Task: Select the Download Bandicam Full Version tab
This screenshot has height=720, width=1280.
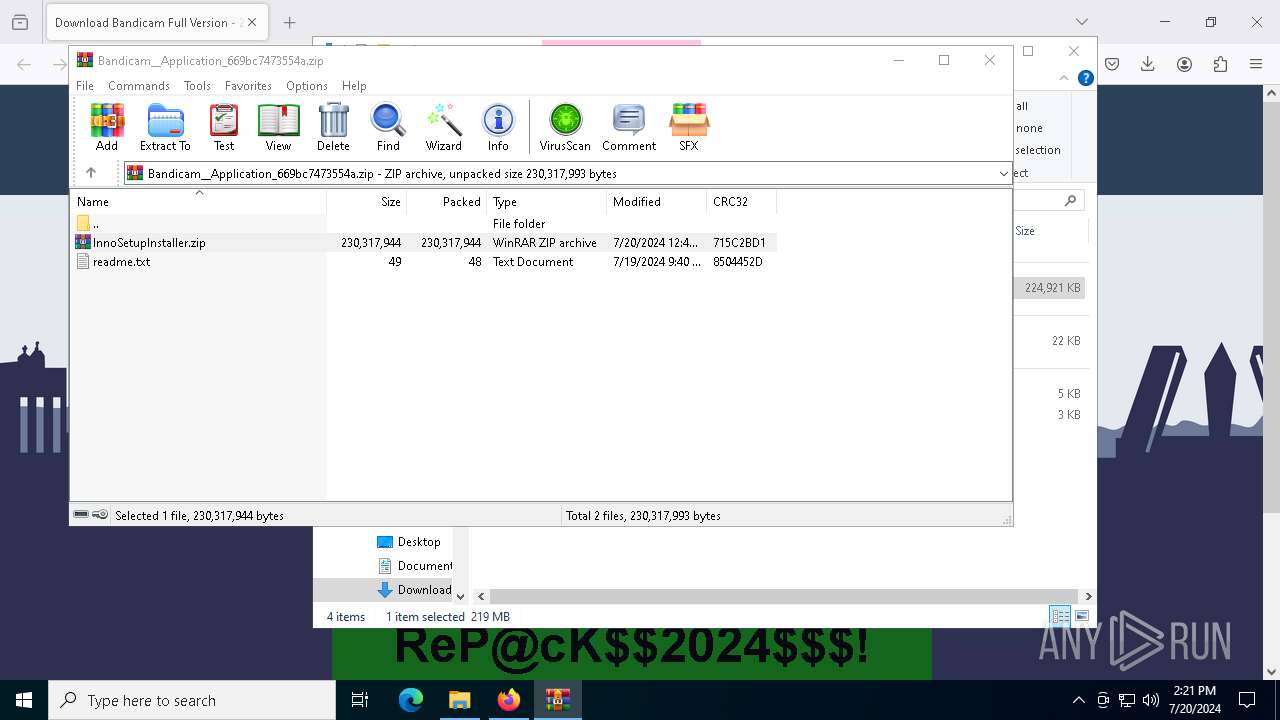Action: [x=157, y=22]
